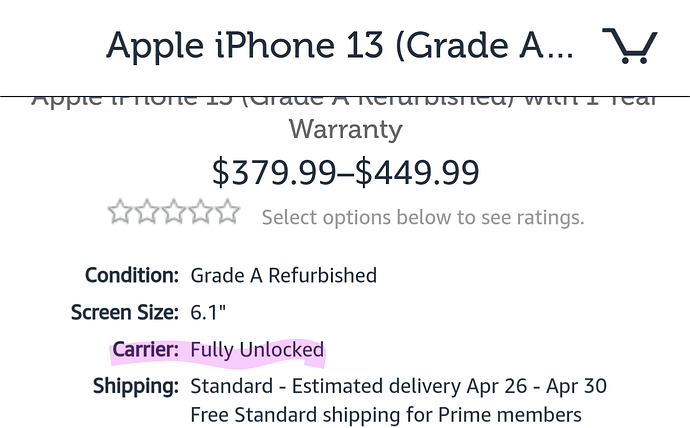Click the Condition label

[132, 275]
